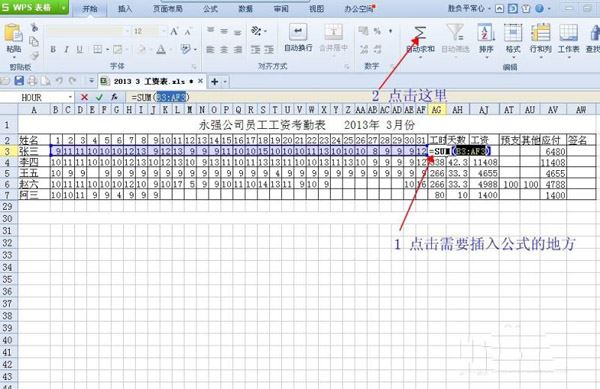Click the Format cells icon
The height and width of the screenshot is (389, 600).
point(513,33)
